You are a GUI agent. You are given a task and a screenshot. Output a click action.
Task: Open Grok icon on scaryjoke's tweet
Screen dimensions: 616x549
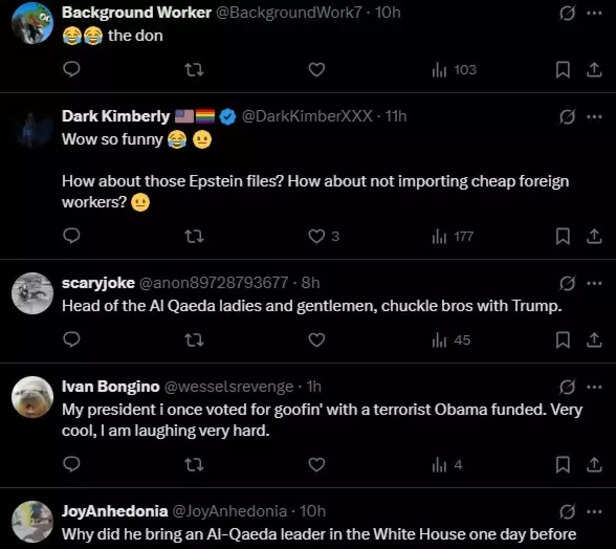tap(567, 283)
